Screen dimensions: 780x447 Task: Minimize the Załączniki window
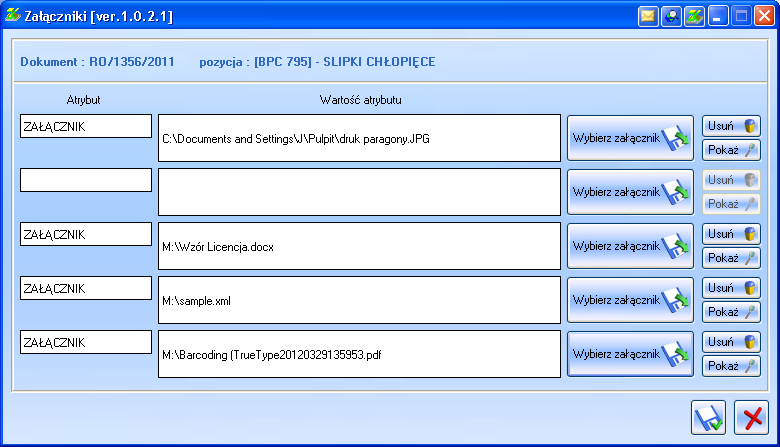pyautogui.click(x=718, y=16)
